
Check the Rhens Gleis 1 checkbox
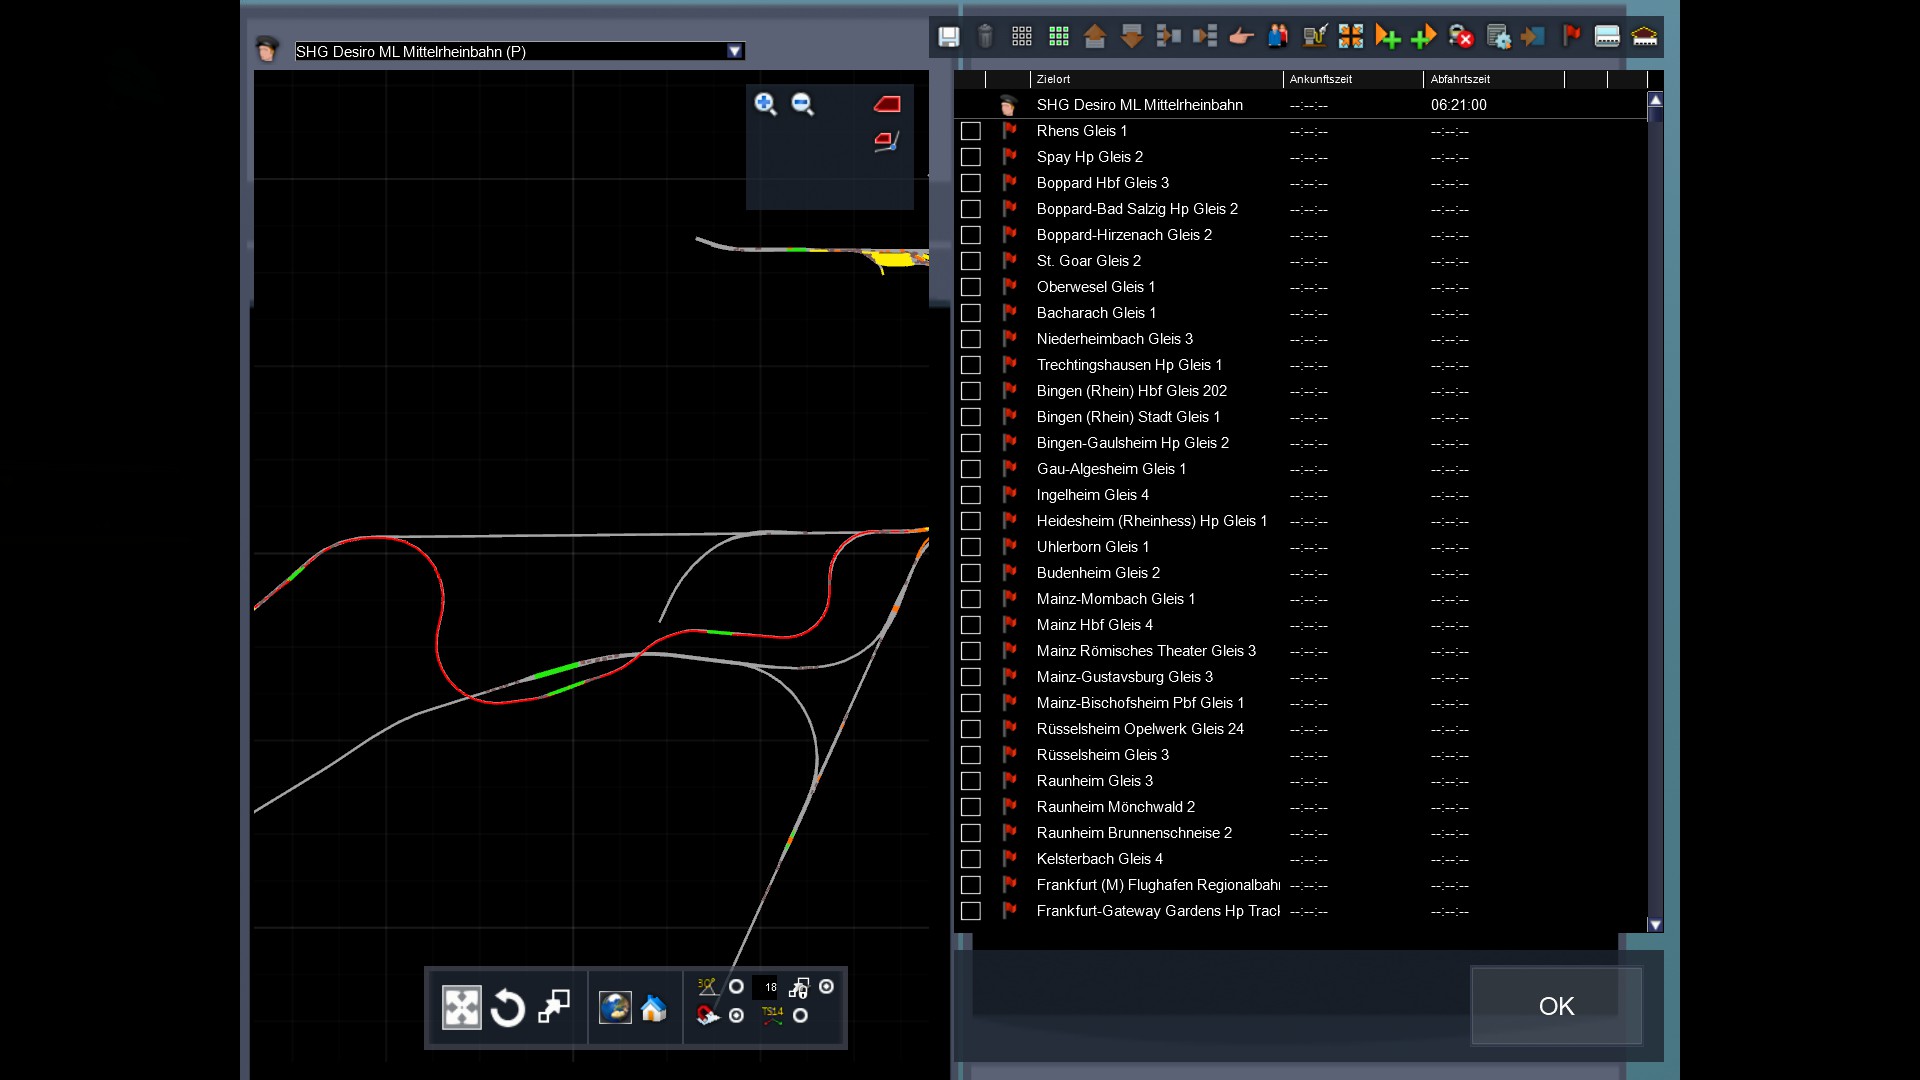pyautogui.click(x=970, y=131)
